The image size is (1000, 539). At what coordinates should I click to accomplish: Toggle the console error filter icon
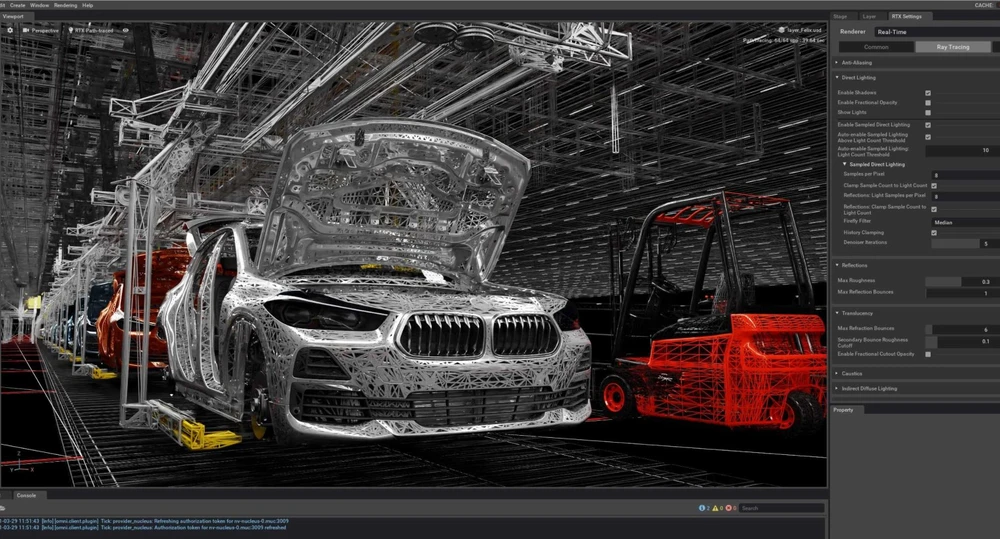[x=728, y=508]
